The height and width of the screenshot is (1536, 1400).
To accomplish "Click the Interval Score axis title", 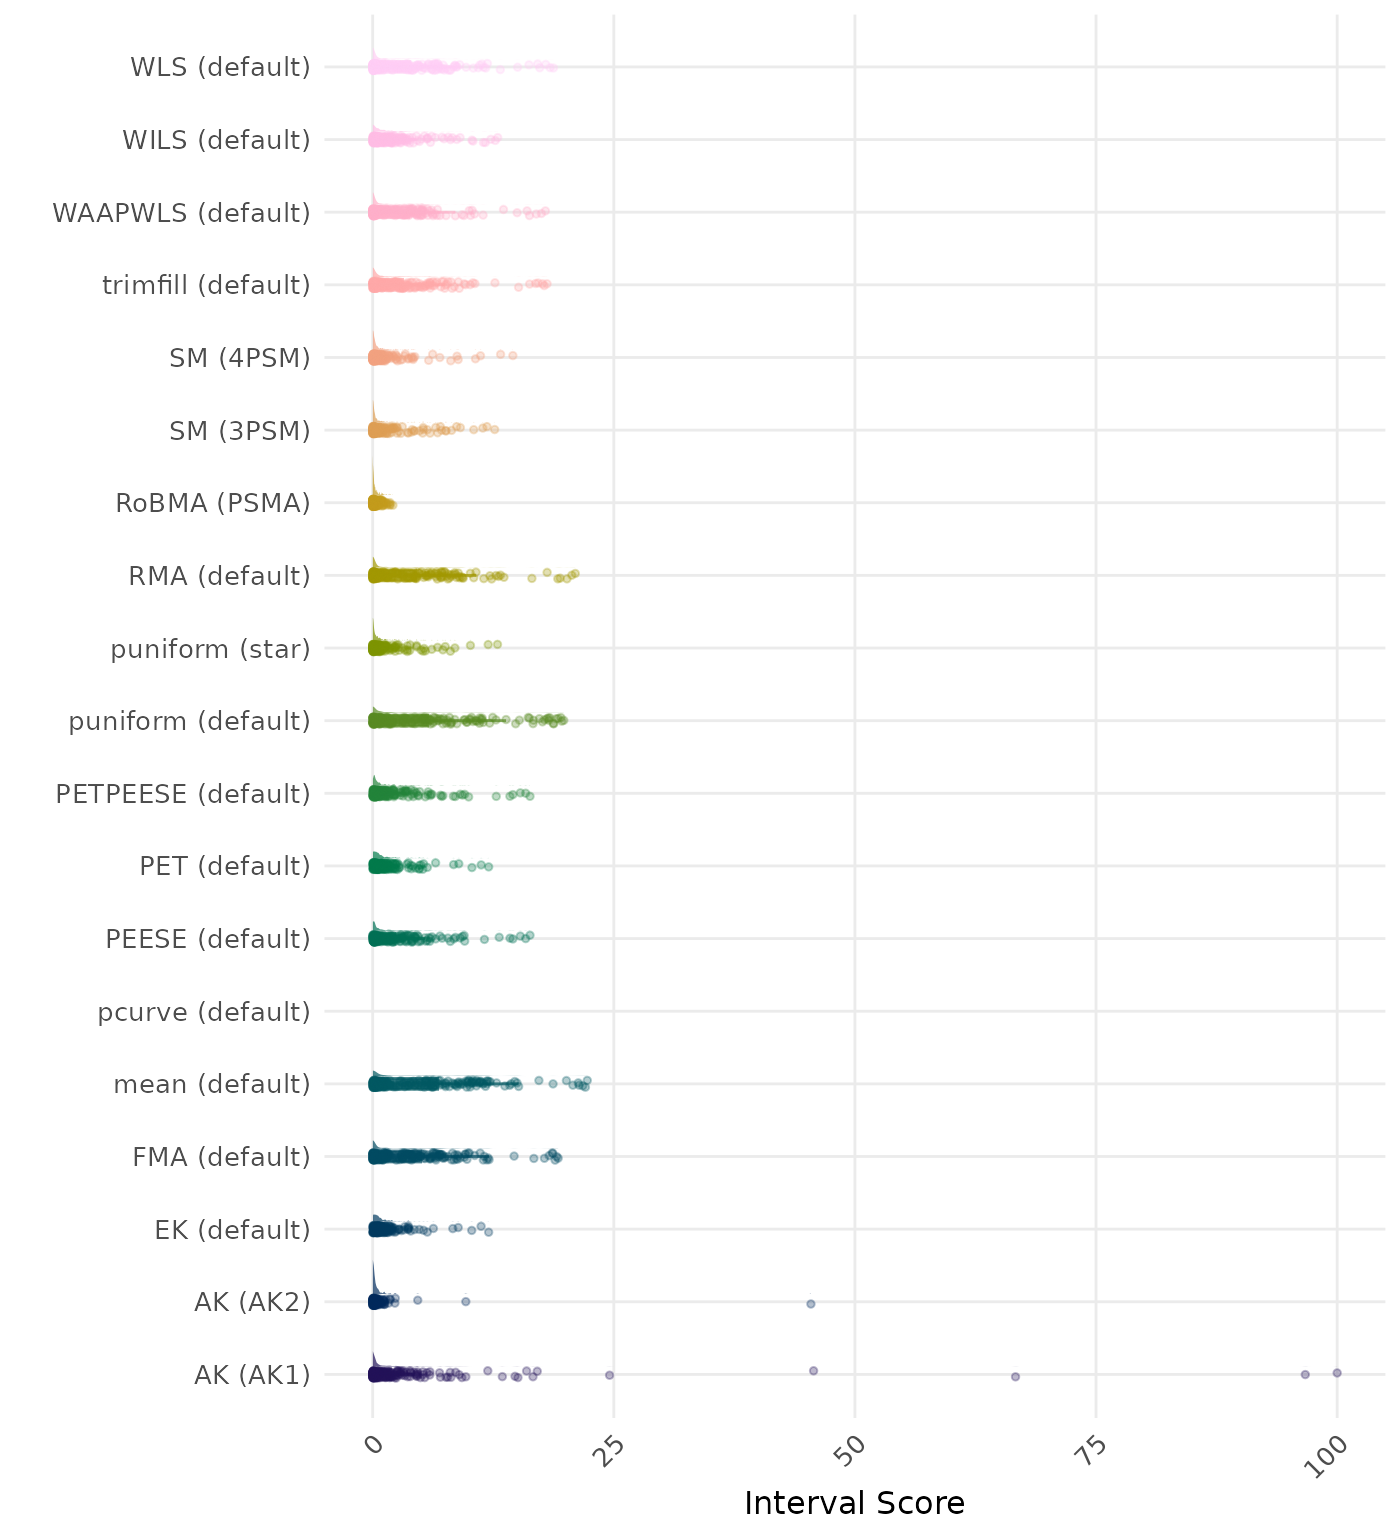I will click(854, 1503).
